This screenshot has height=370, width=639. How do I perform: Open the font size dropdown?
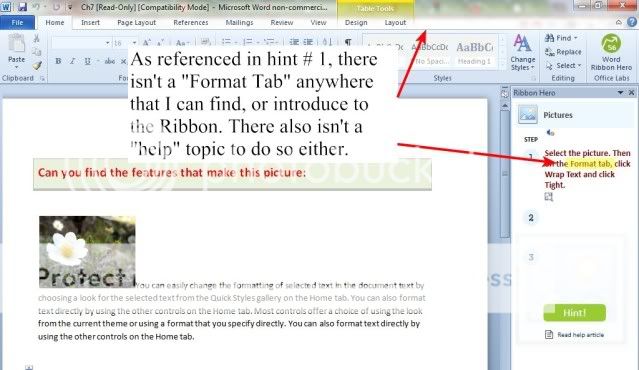point(134,43)
